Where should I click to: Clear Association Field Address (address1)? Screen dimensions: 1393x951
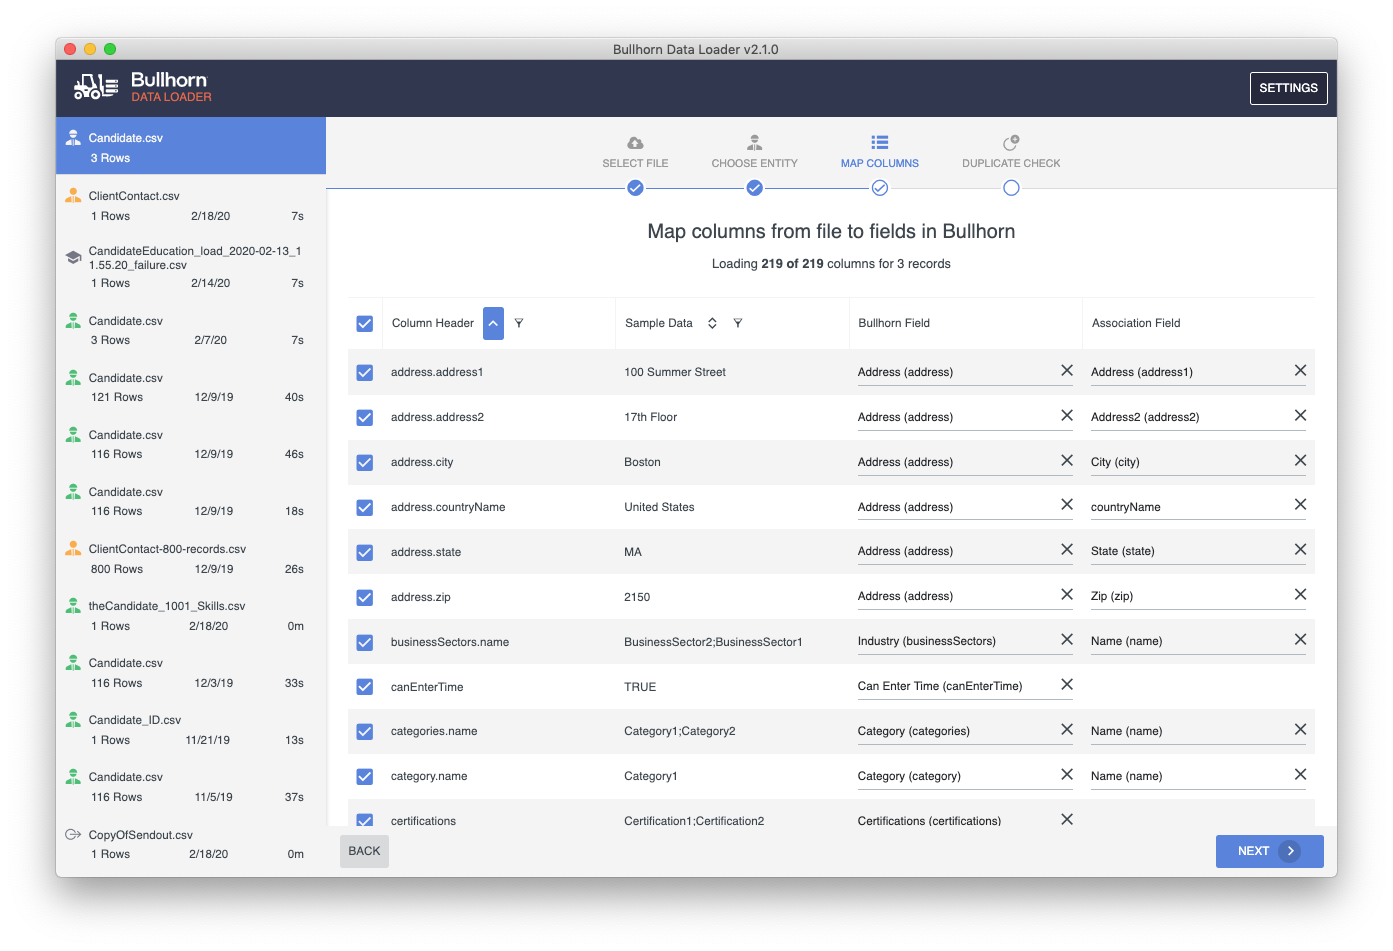(1300, 371)
